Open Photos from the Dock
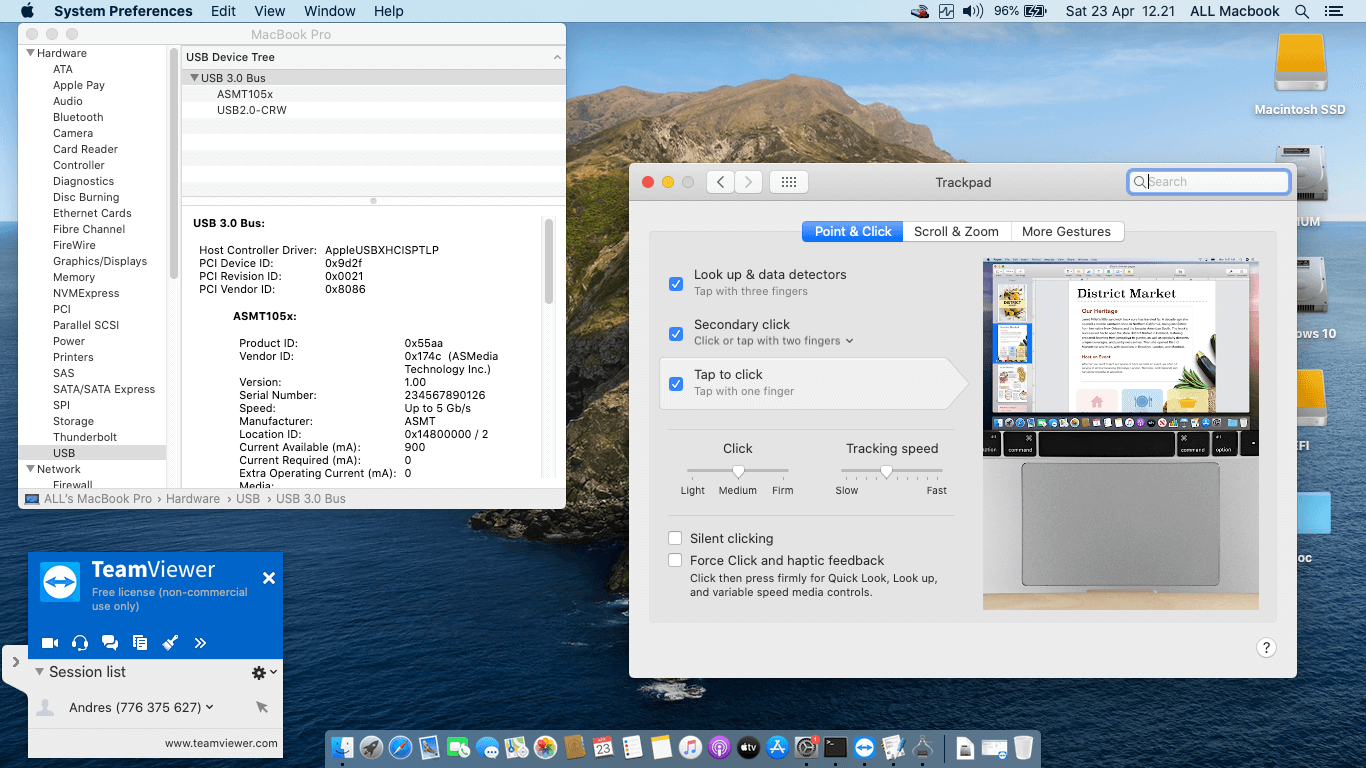The height and width of the screenshot is (768, 1366). click(545, 747)
